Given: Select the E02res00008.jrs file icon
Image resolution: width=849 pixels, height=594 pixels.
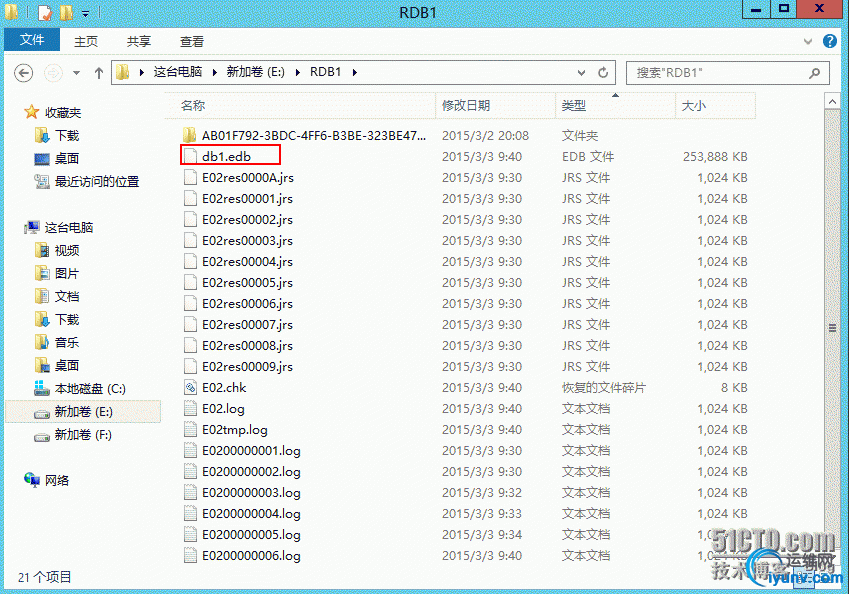Looking at the screenshot, I should coord(190,345).
